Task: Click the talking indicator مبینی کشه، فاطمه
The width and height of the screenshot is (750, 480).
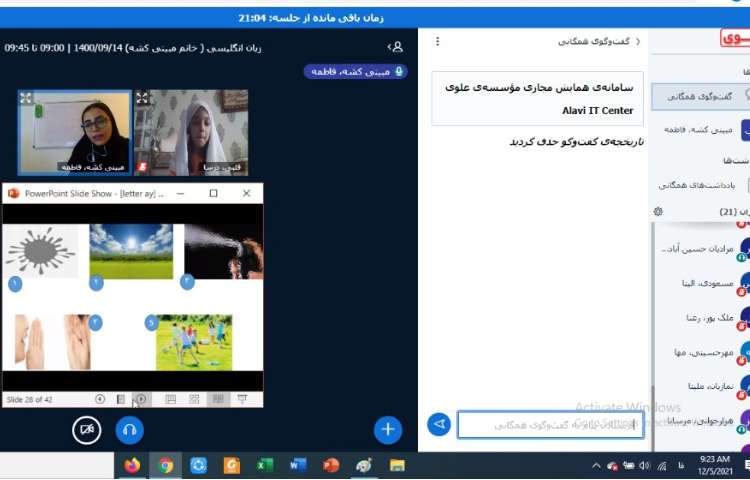Action: 355,72
